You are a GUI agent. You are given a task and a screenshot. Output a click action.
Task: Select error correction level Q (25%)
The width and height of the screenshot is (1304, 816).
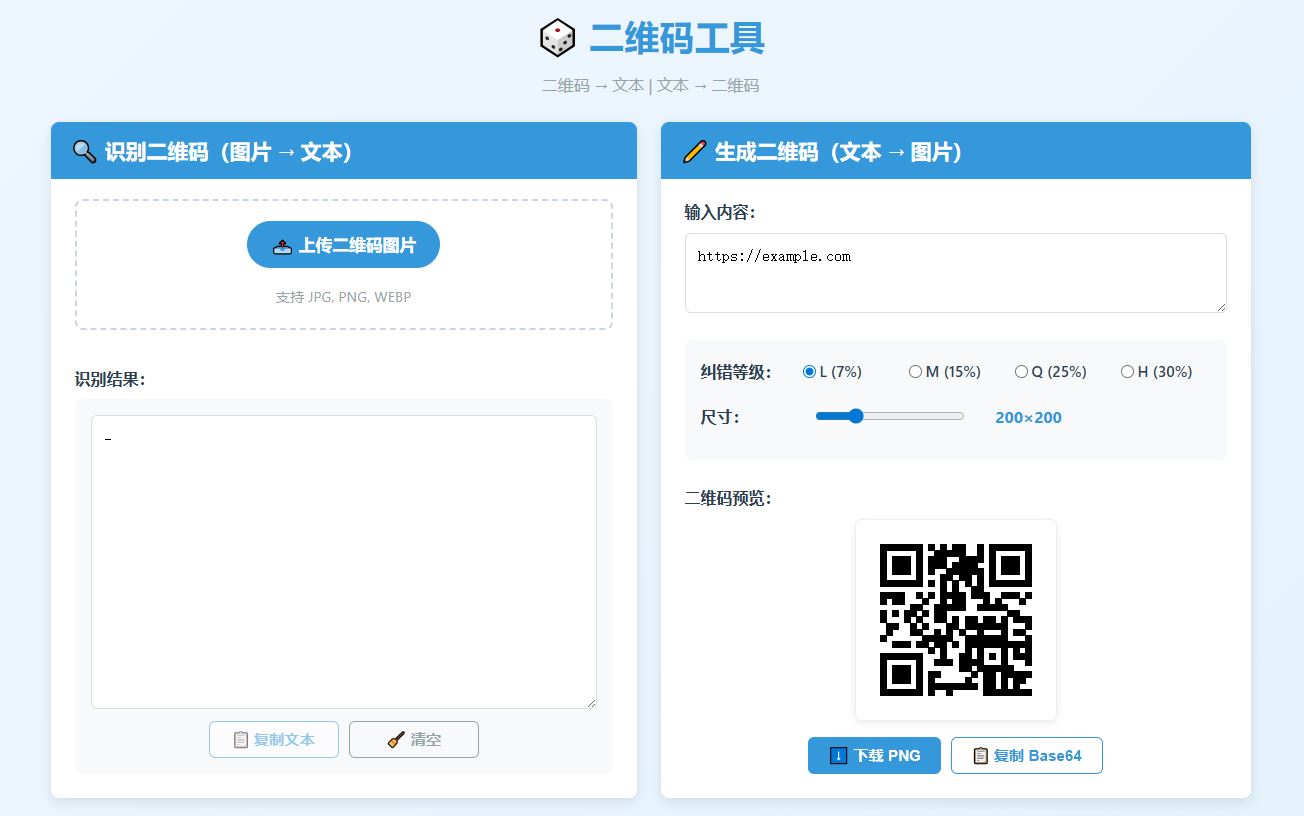tap(1021, 372)
